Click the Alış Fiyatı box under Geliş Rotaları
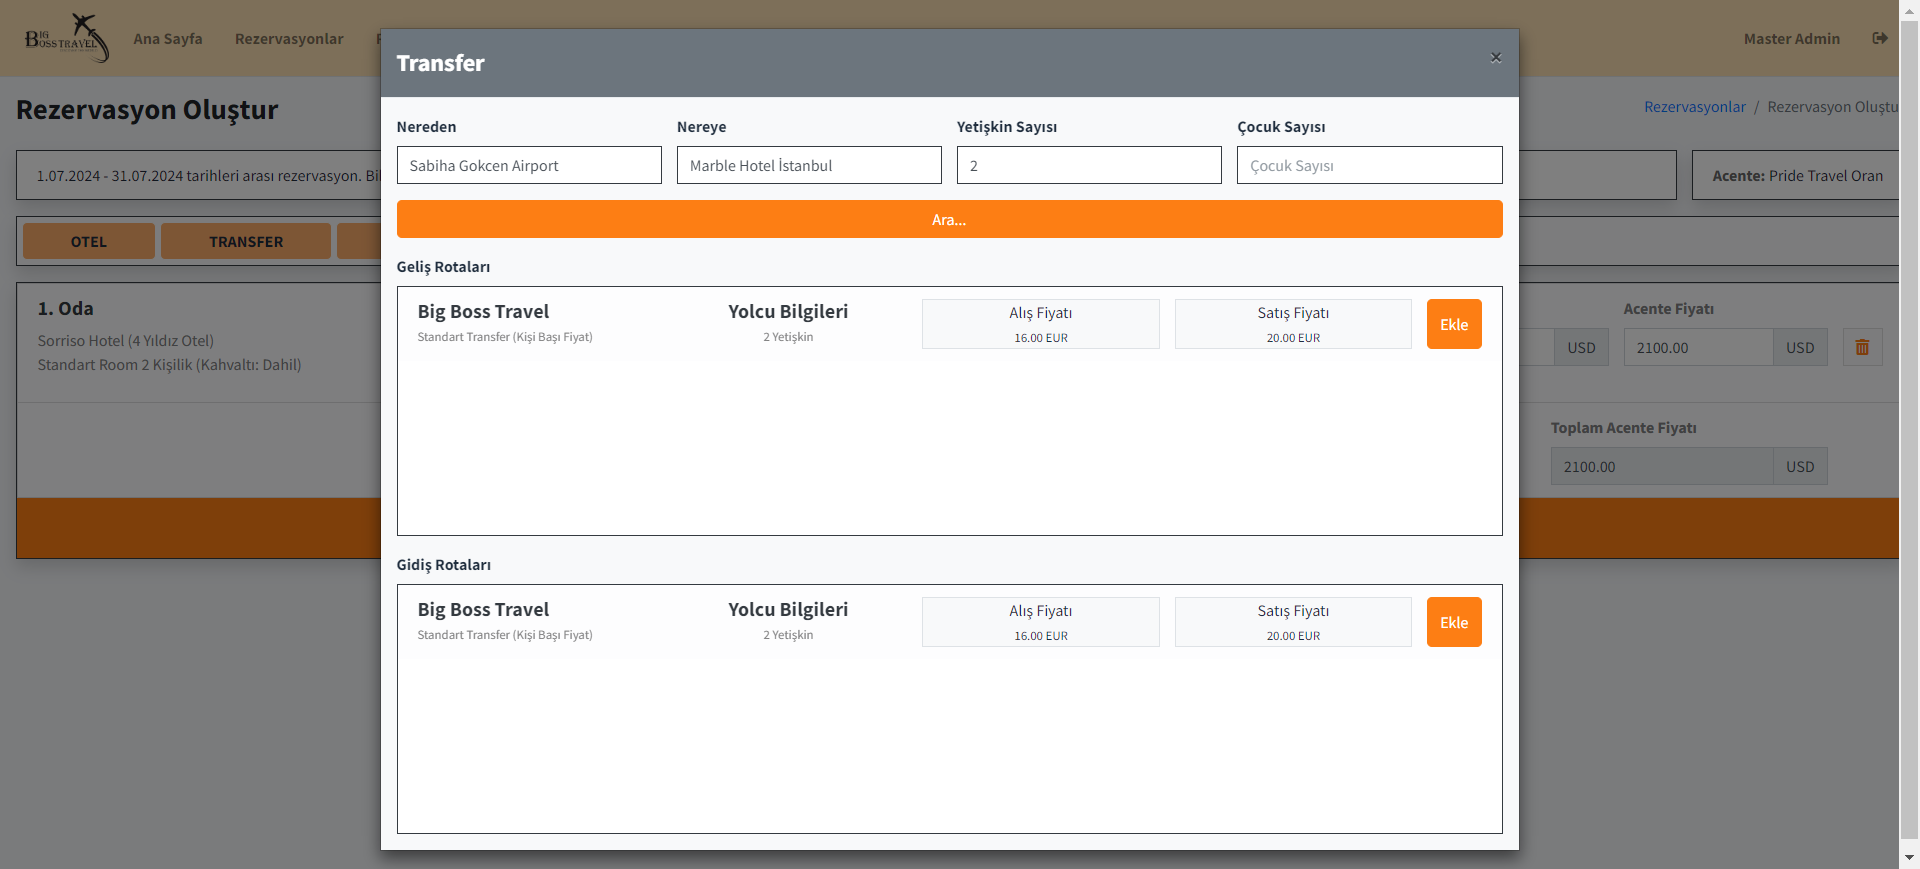This screenshot has width=1920, height=869. (x=1041, y=324)
